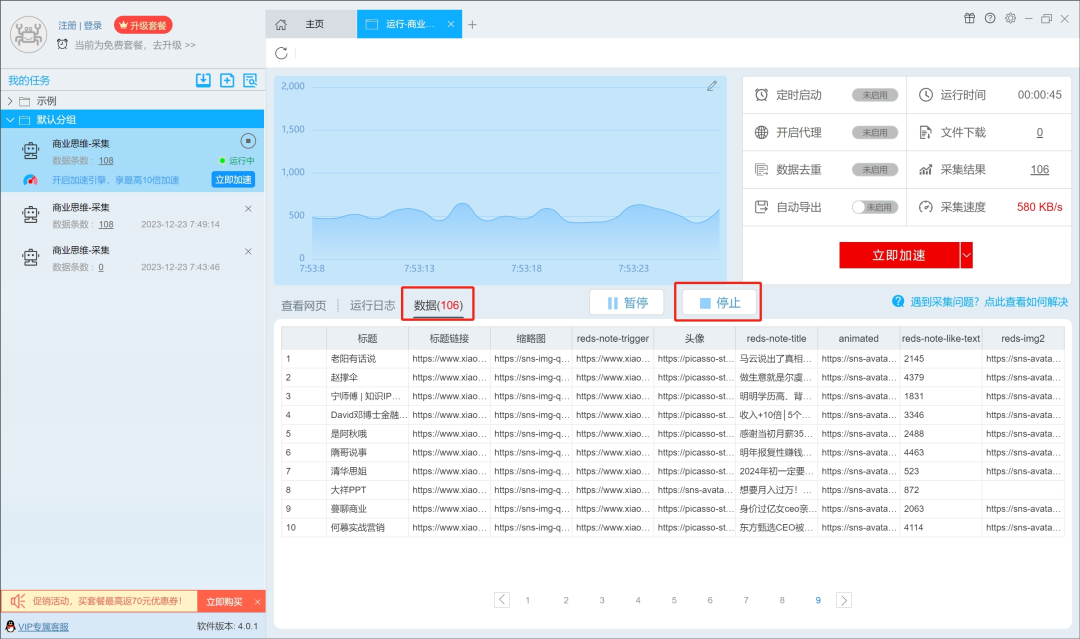Open the VIP专属客服 link
Image resolution: width=1080 pixels, height=639 pixels.
[43, 627]
